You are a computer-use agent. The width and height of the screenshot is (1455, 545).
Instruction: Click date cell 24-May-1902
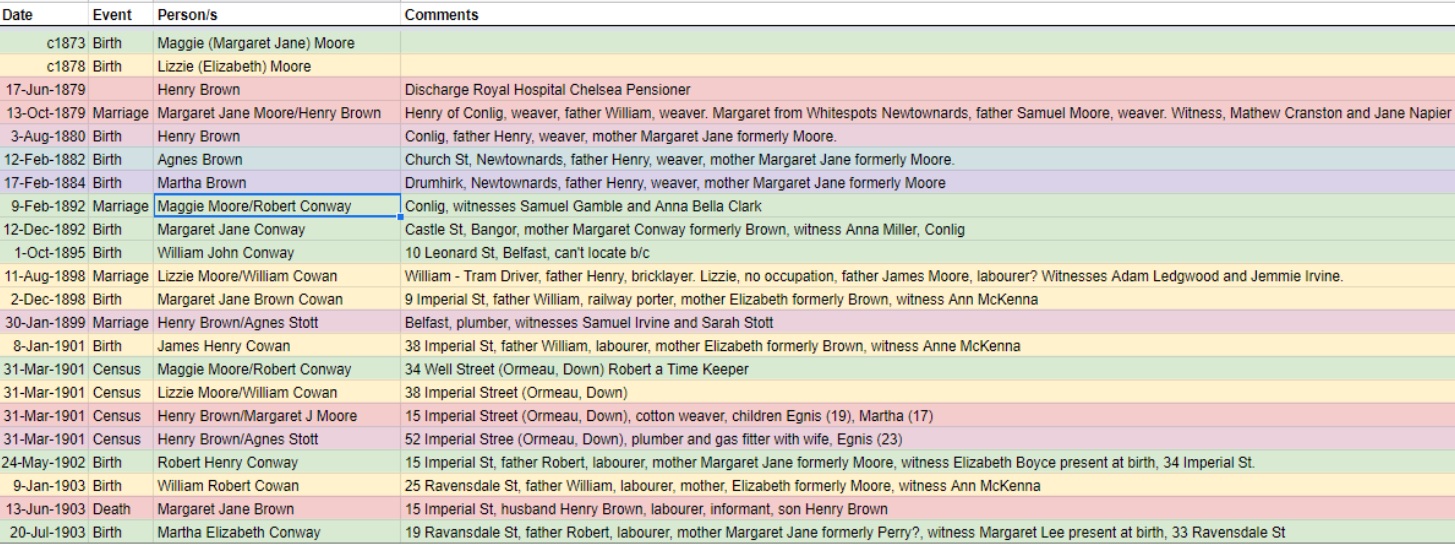pyautogui.click(x=44, y=463)
